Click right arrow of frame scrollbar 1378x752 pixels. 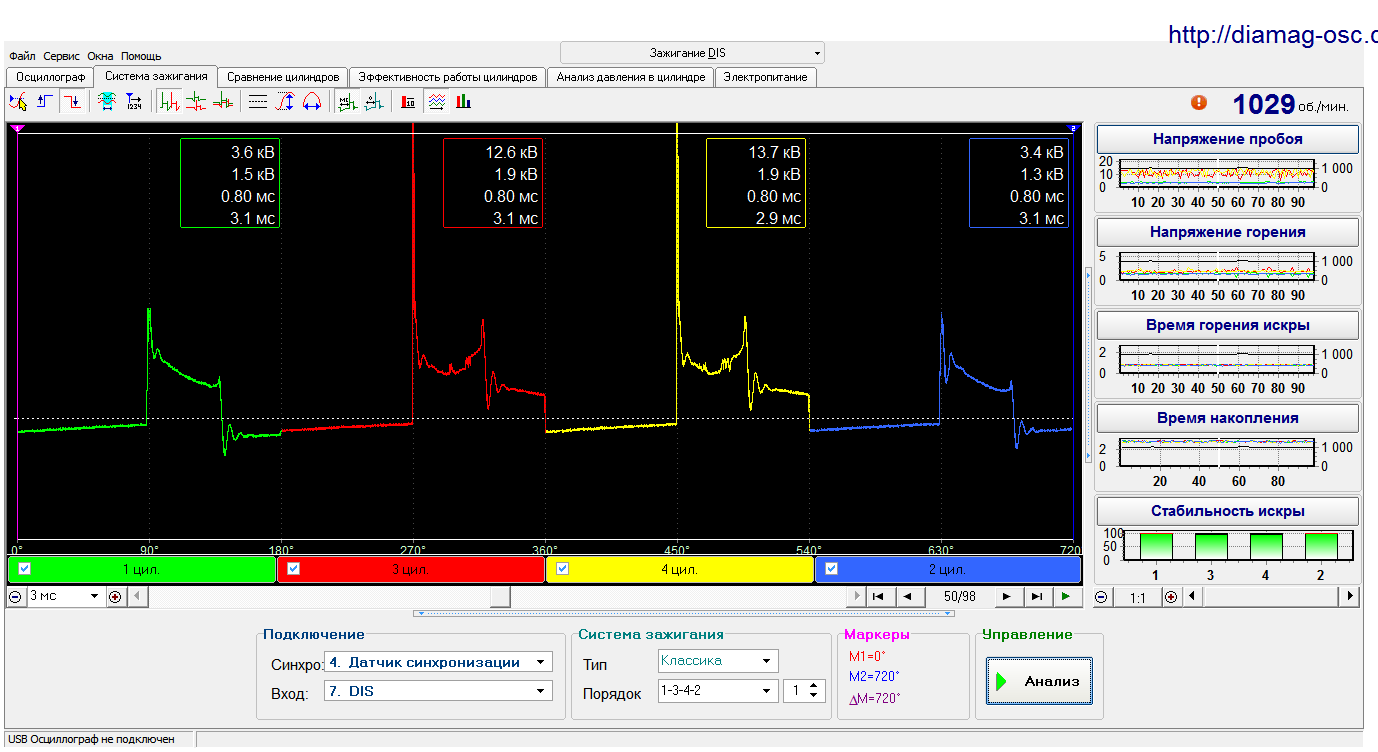(x=855, y=596)
